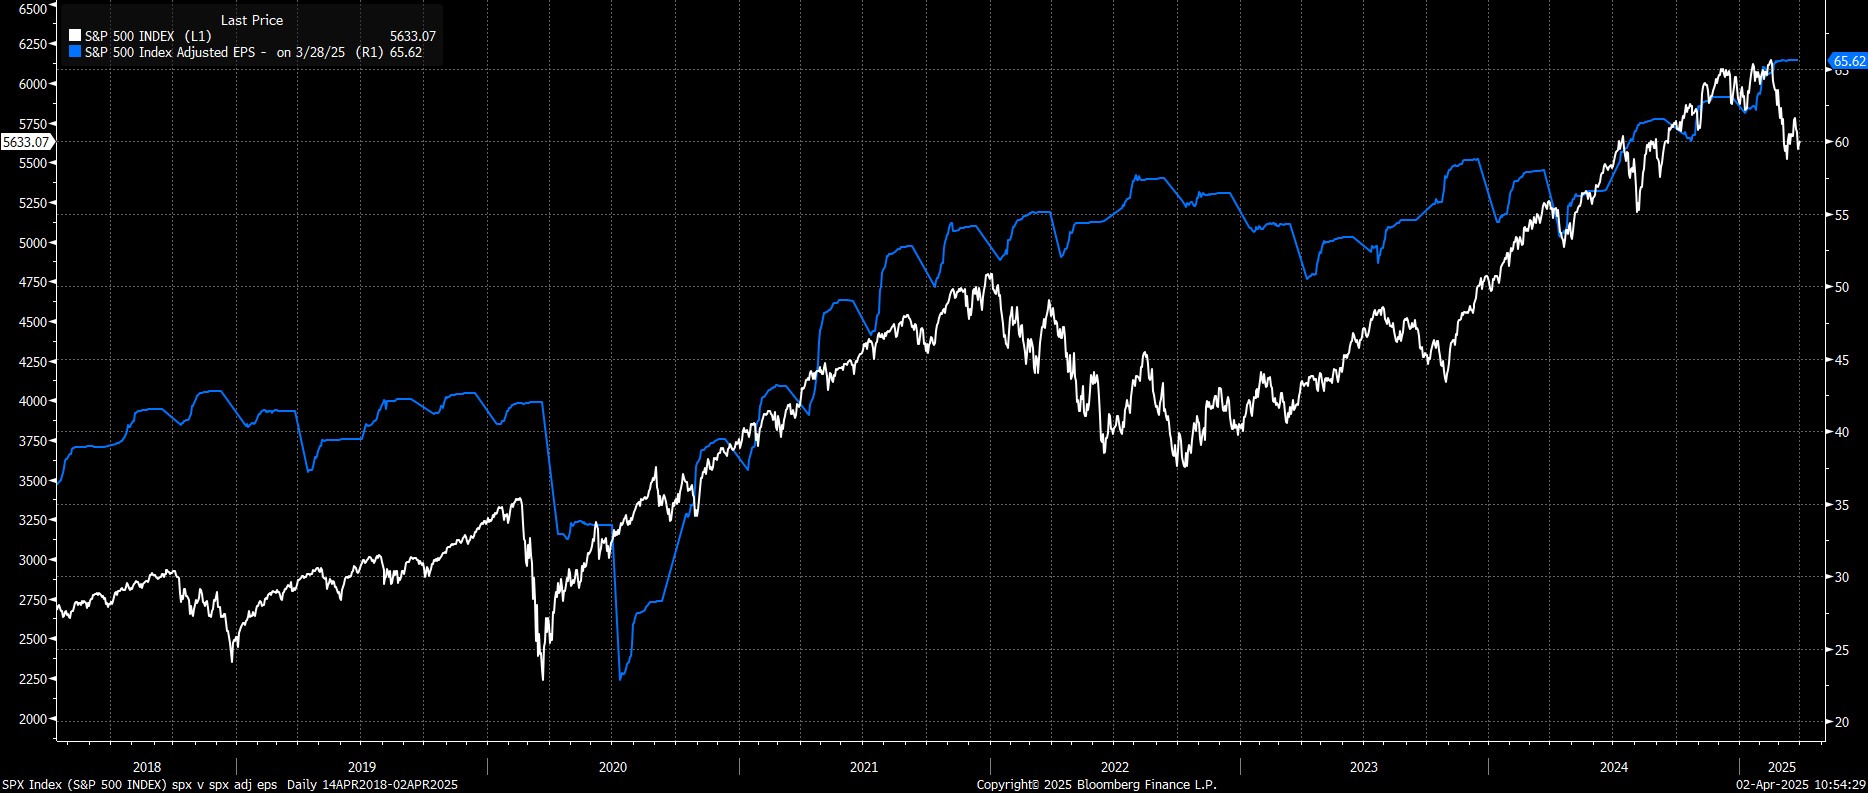Viewport: 1868px width, 793px height.
Task: Click the 2019 year label on time axis
Action: pos(362,768)
